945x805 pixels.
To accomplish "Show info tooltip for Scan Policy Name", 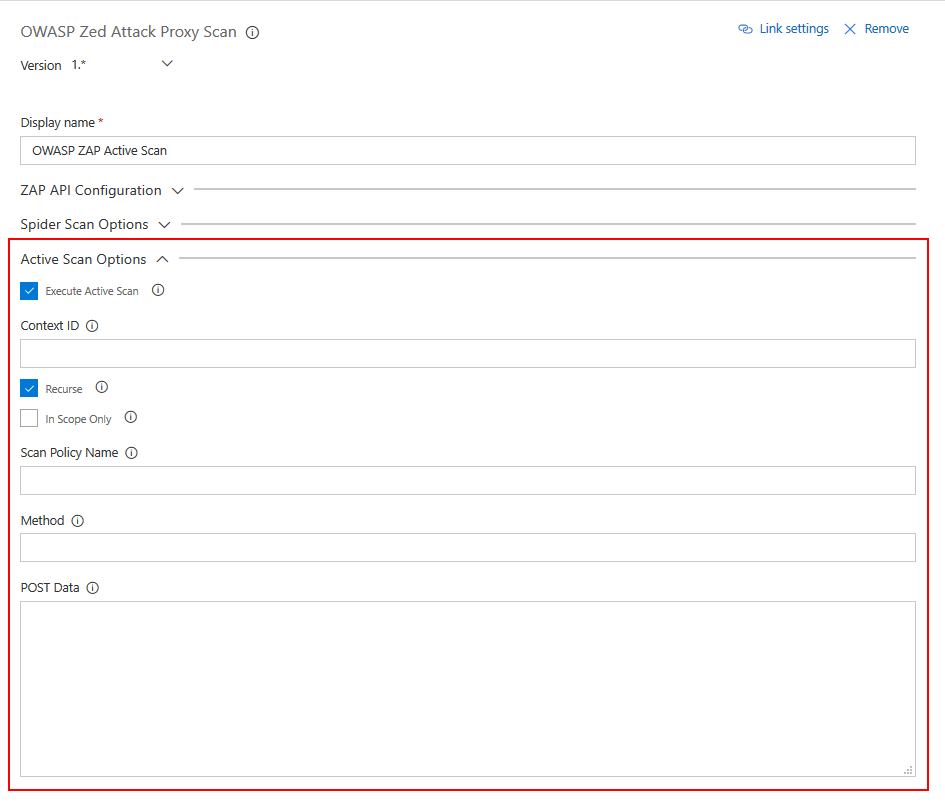I will point(131,453).
